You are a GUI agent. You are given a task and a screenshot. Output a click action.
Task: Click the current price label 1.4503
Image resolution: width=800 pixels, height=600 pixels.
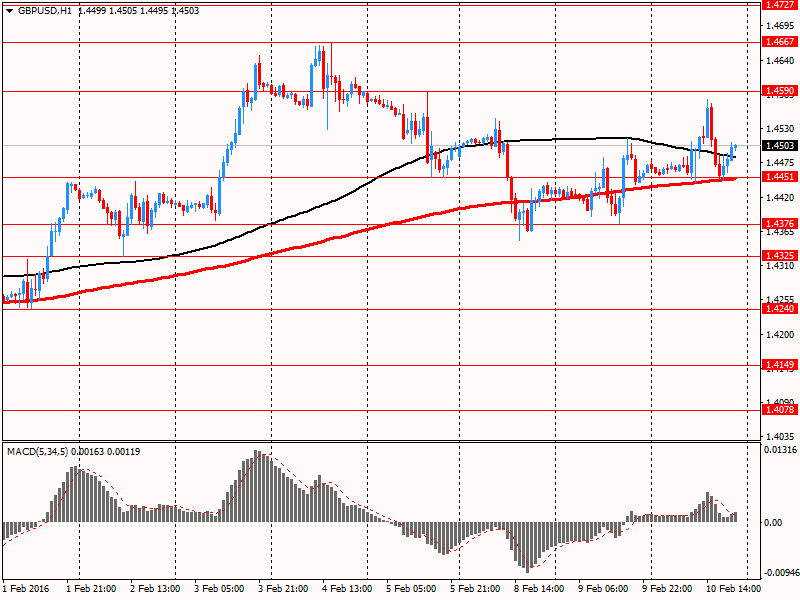780,146
